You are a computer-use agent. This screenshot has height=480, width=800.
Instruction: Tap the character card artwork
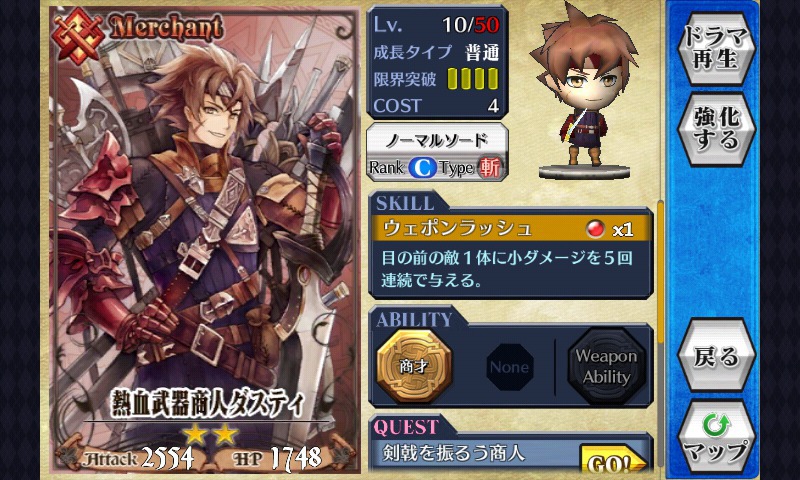pos(205,240)
